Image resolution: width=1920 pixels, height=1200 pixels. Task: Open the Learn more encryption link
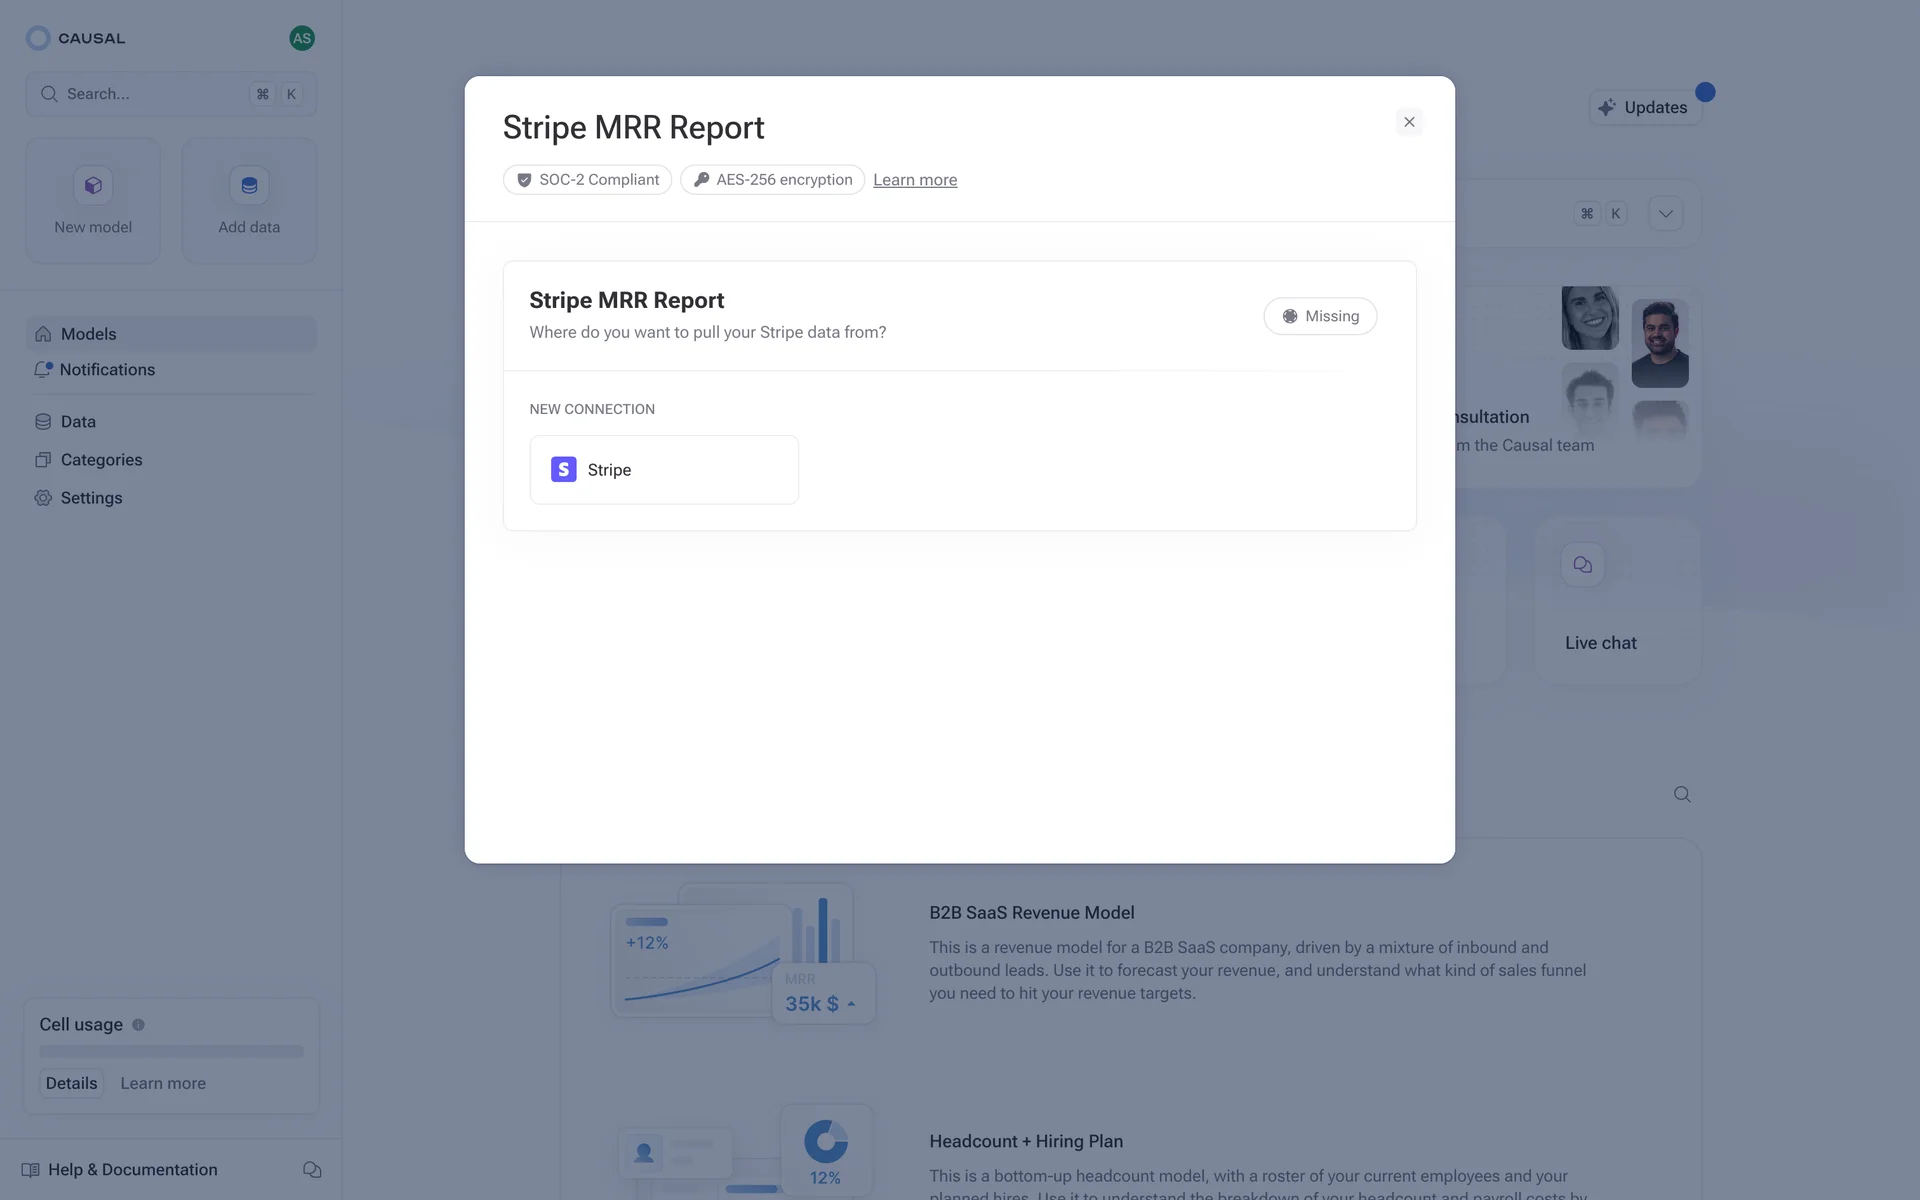pyautogui.click(x=914, y=180)
